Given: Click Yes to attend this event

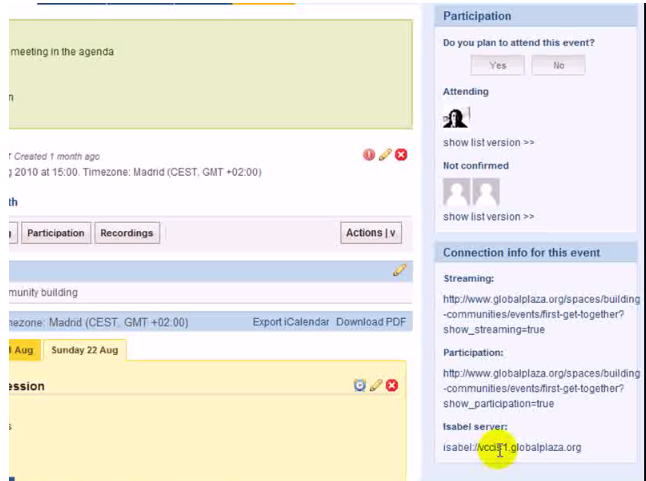Looking at the screenshot, I should pos(497,65).
